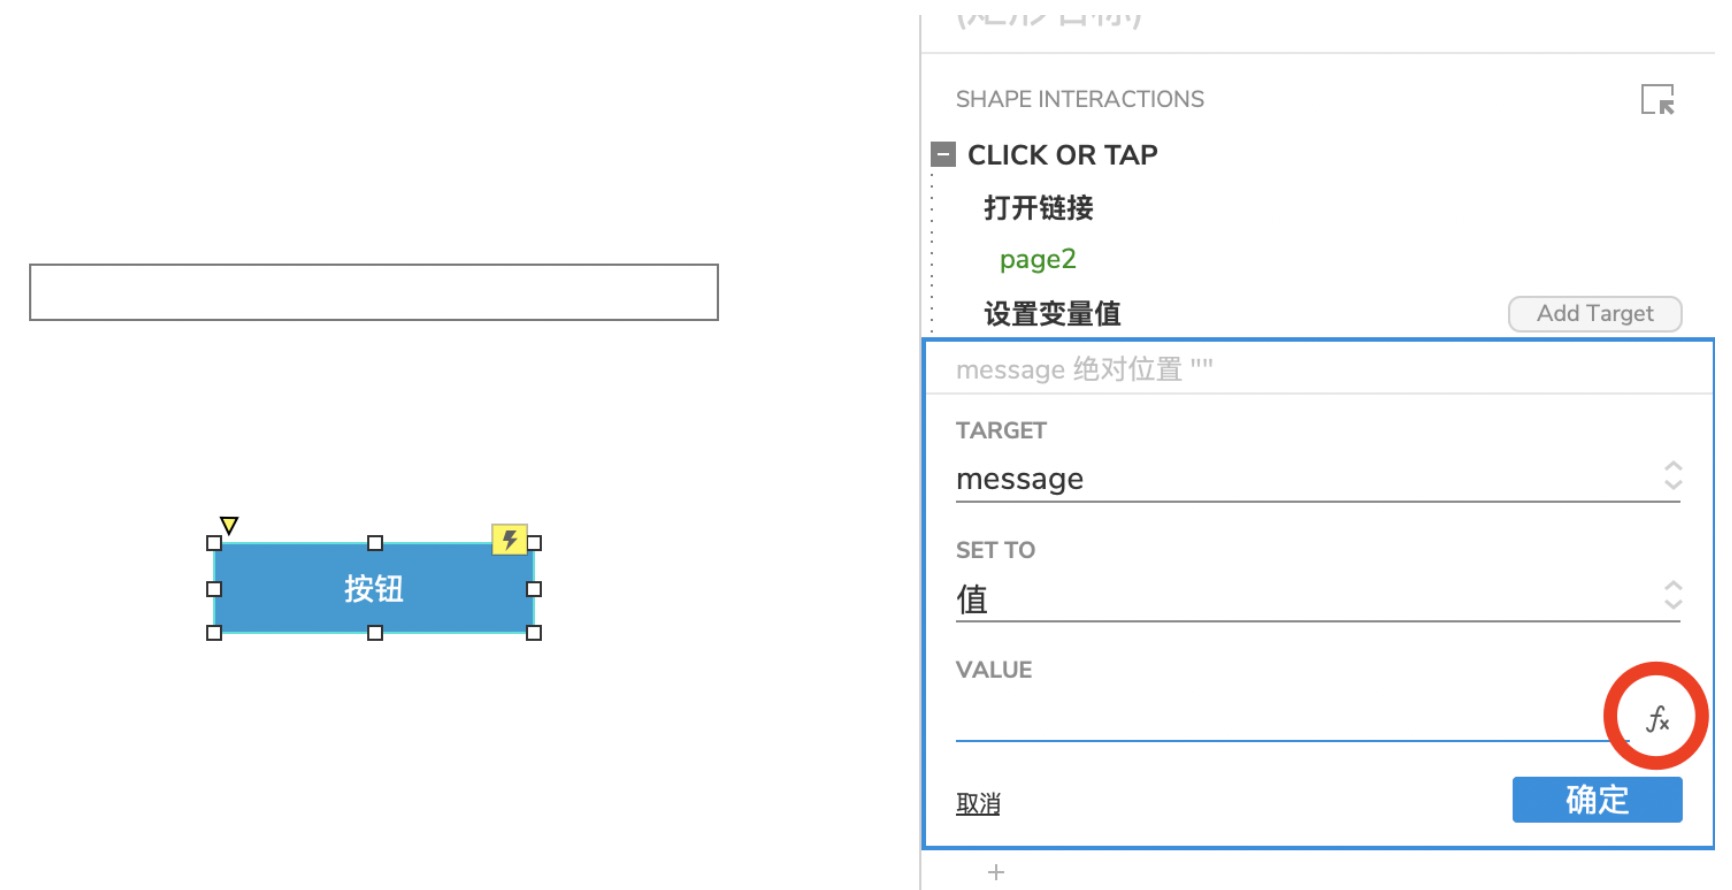Confirm with the 确定 button
The width and height of the screenshot is (1732, 890).
coord(1596,800)
